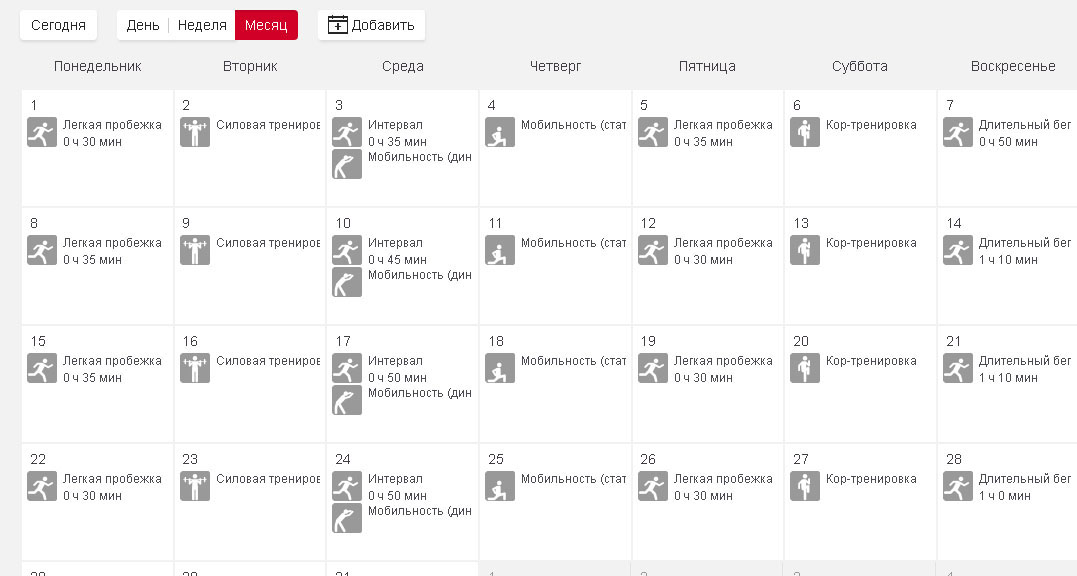Image resolution: width=1077 pixels, height=576 pixels.
Task: Switch to День view
Action: coord(142,25)
